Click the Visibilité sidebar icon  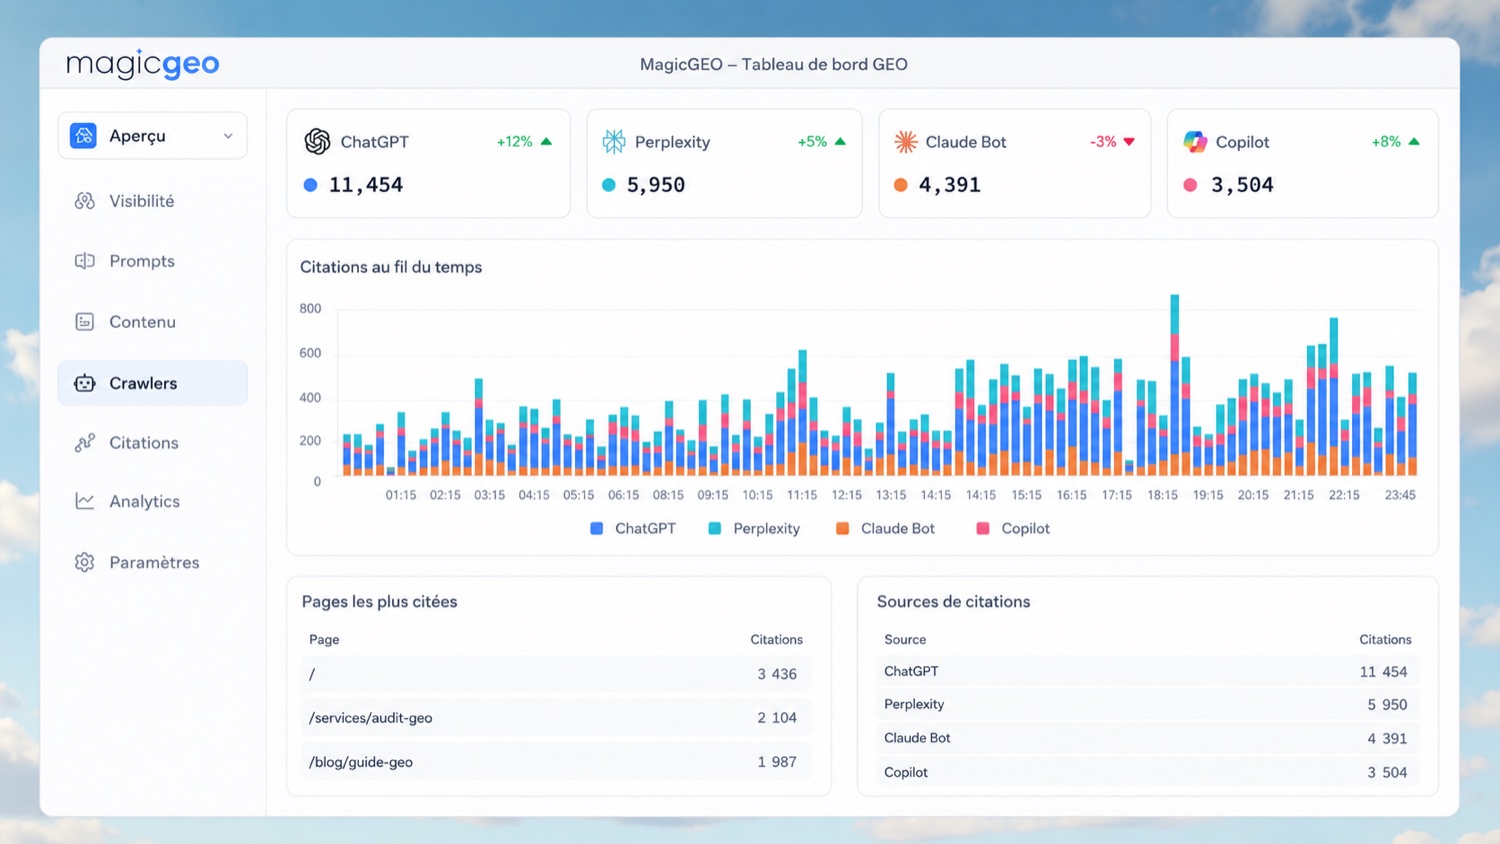pyautogui.click(x=85, y=201)
